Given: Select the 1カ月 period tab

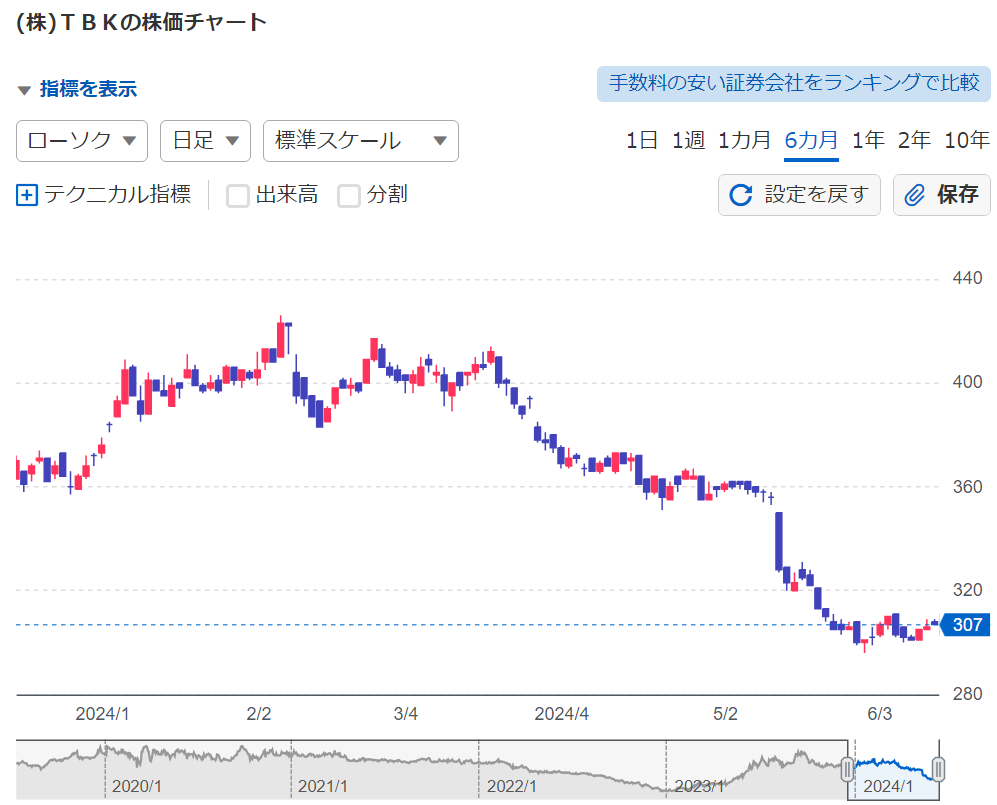Looking at the screenshot, I should pyautogui.click(x=744, y=140).
